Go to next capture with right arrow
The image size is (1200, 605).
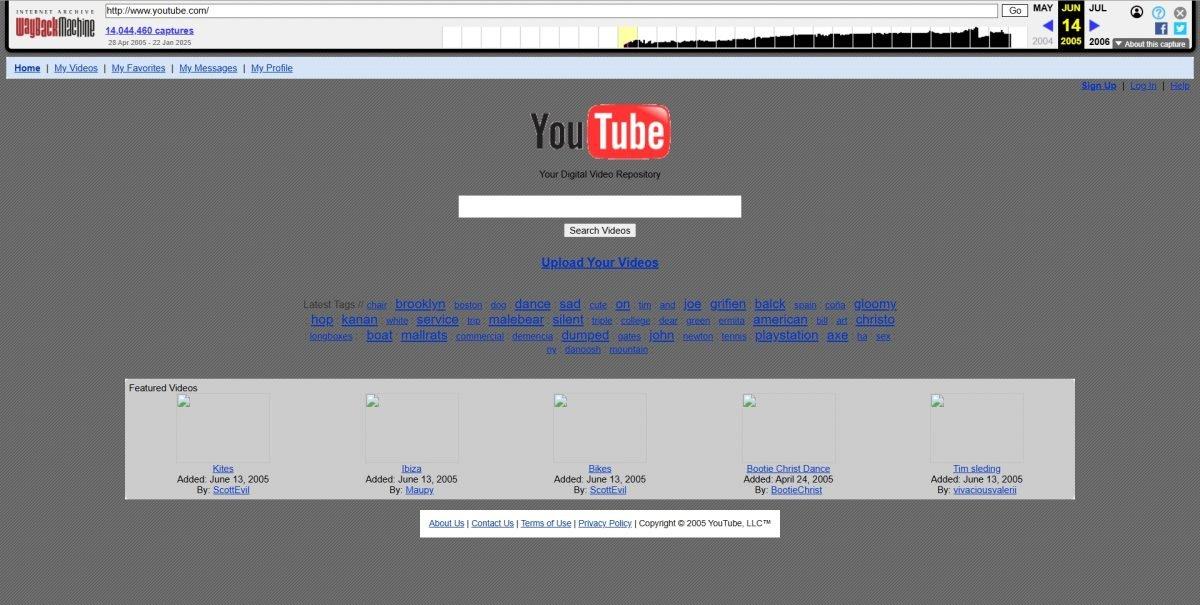1094,26
